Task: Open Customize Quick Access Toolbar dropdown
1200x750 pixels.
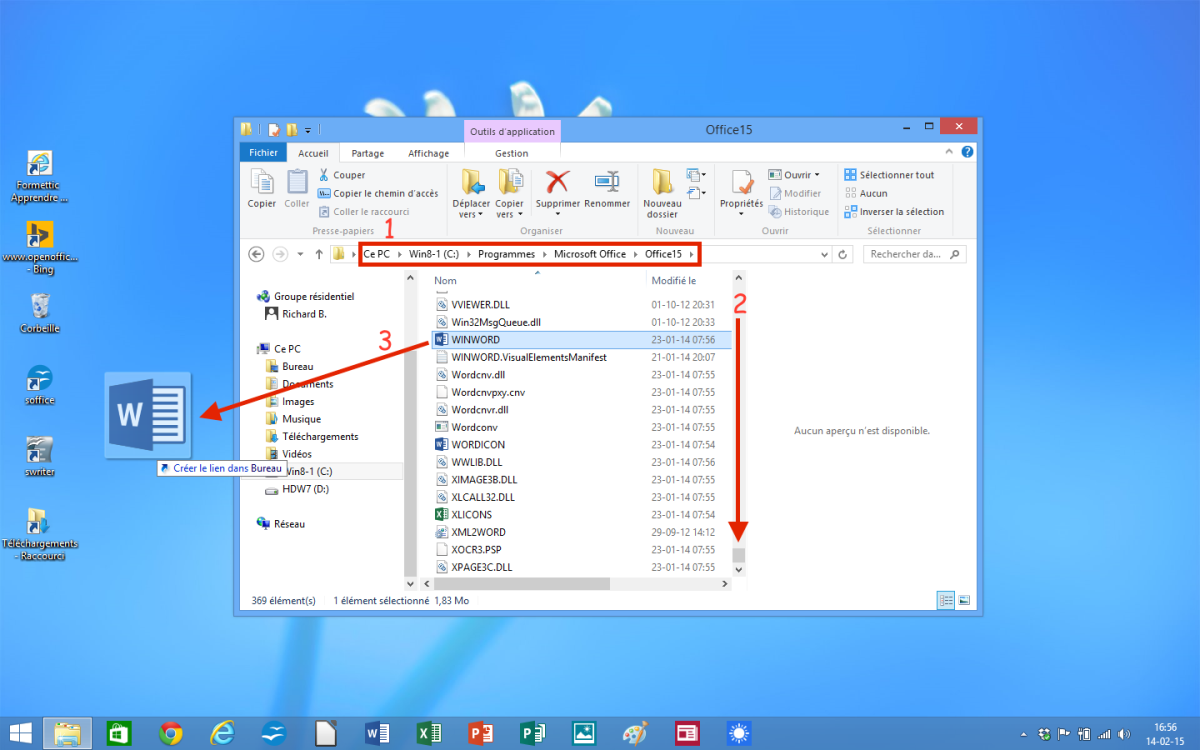Action: pos(308,130)
